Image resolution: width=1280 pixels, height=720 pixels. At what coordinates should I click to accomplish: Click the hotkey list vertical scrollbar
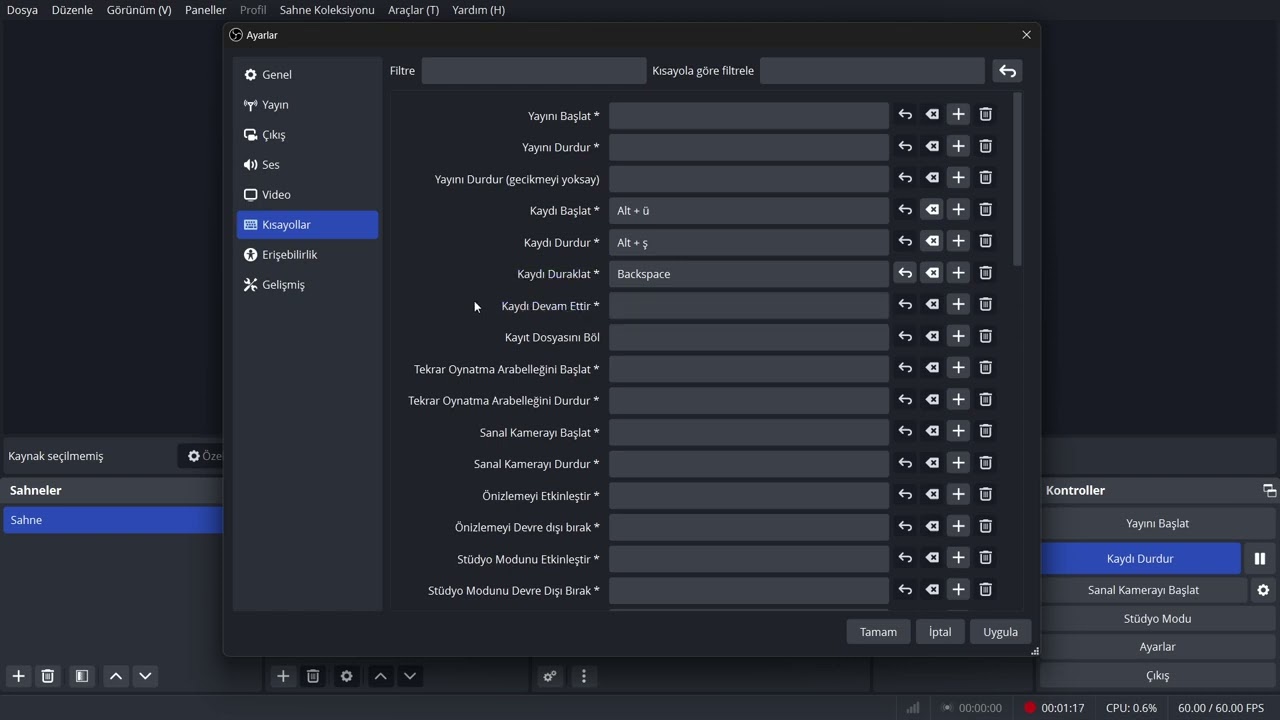[1017, 180]
